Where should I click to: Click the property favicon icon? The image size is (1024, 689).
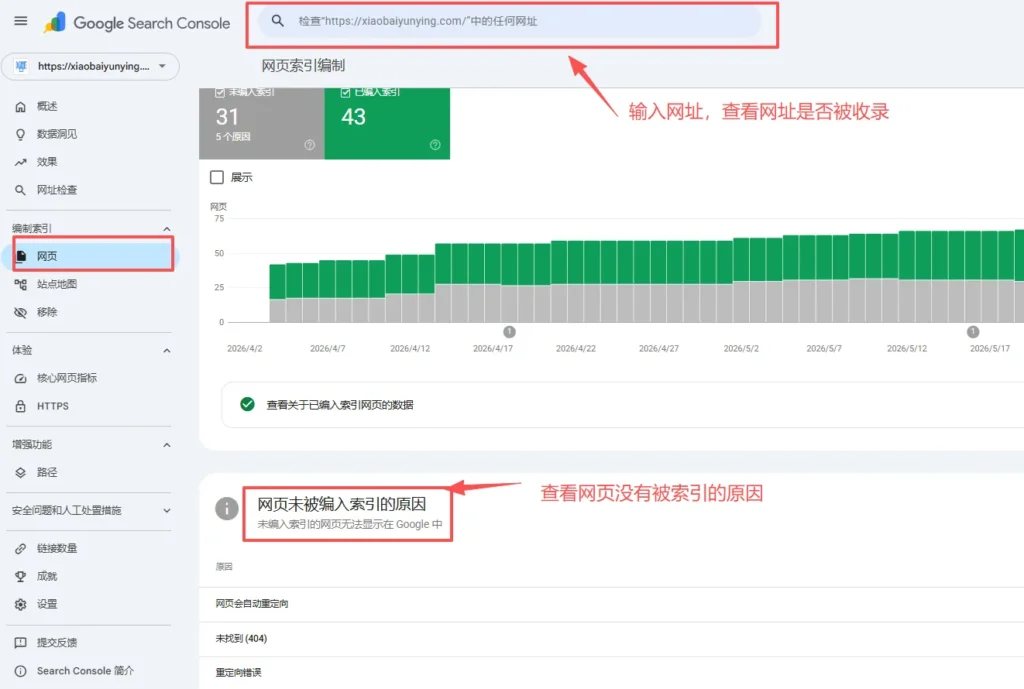pos(22,66)
